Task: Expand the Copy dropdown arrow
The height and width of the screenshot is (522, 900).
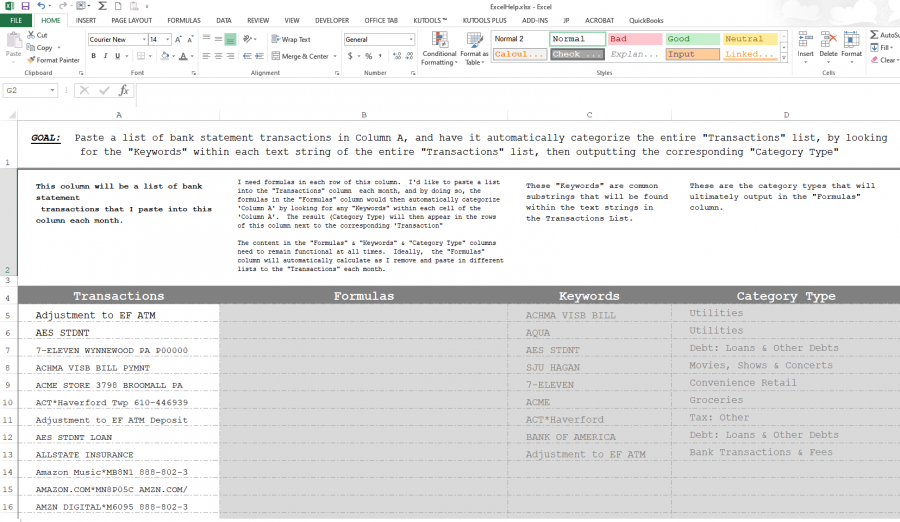Action: pos(59,48)
